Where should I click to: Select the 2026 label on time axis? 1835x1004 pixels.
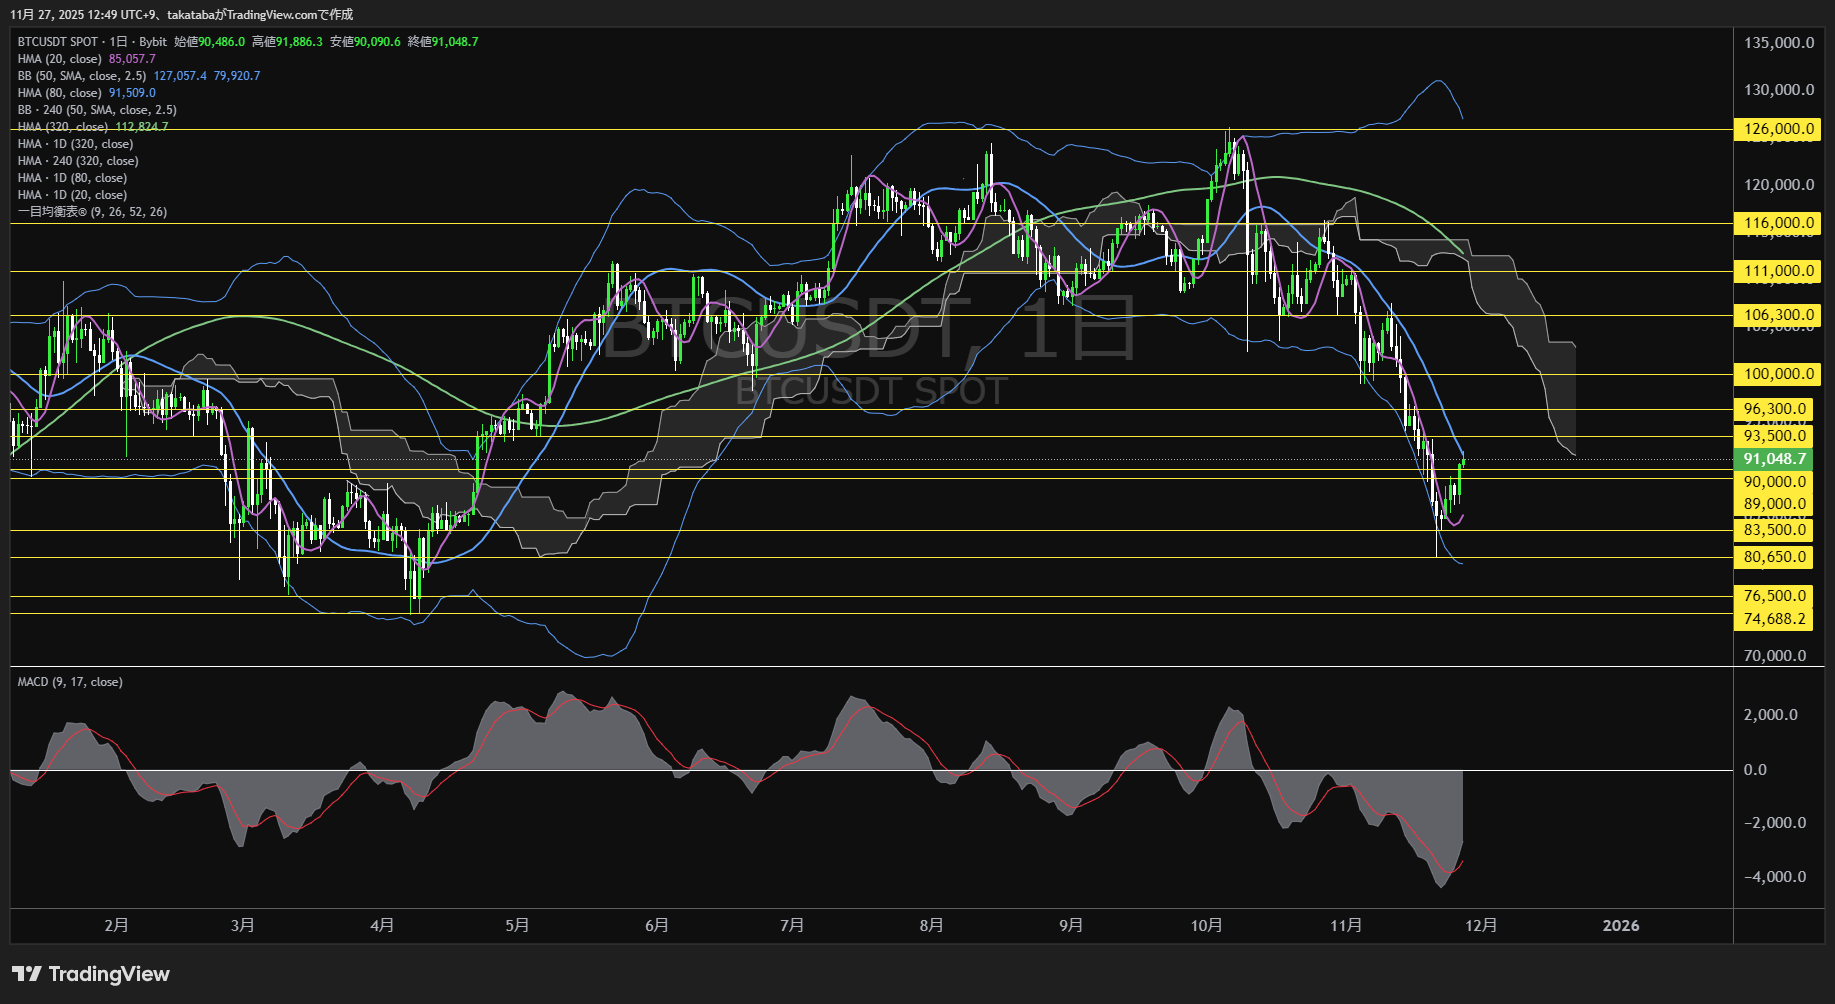click(1620, 926)
